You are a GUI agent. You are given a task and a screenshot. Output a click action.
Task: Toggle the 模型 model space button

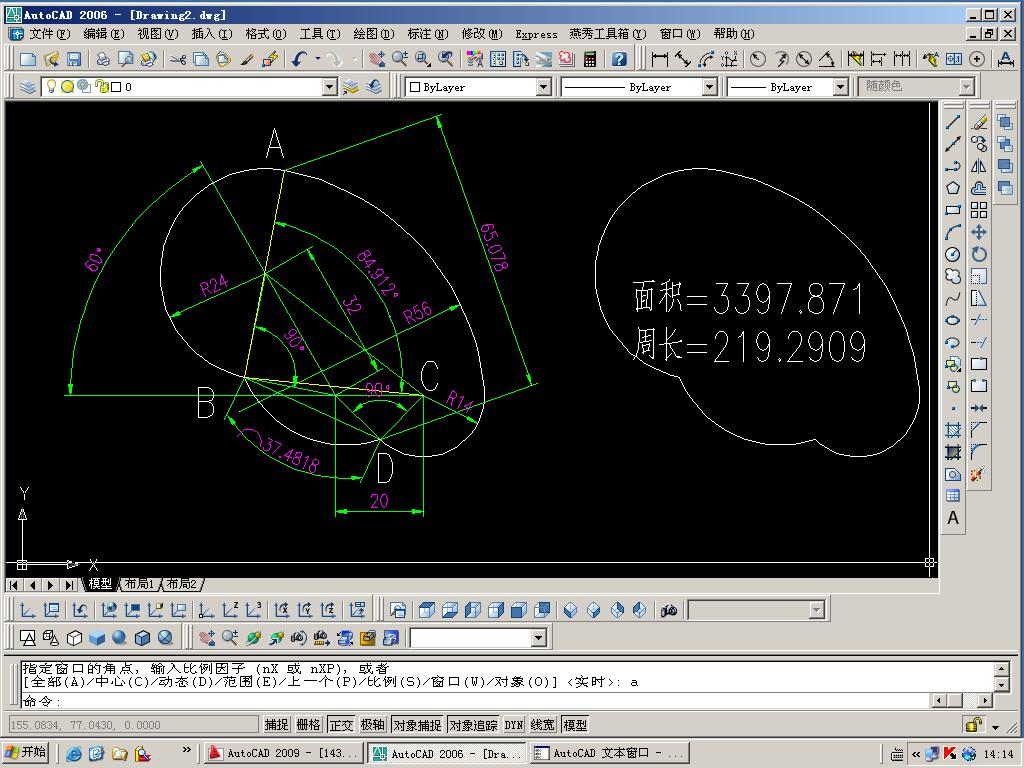click(575, 725)
